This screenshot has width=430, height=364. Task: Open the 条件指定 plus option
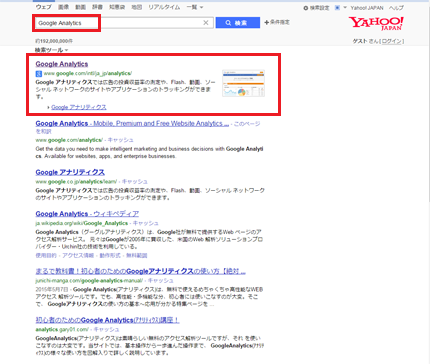coord(277,22)
